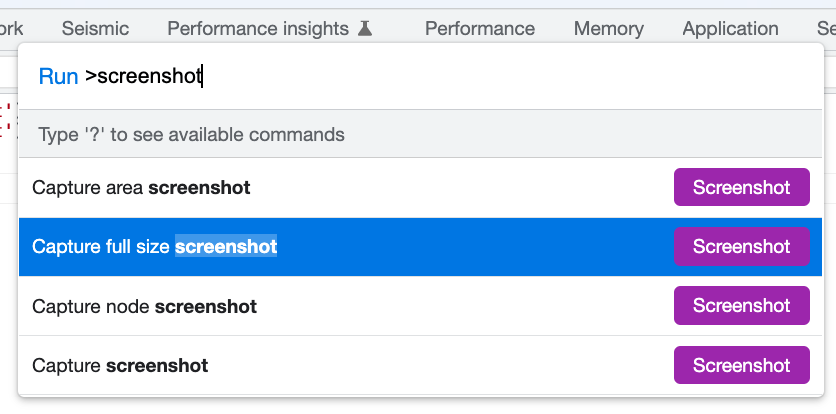Click the flask icon beside Performance insights
Viewport: 836px width, 414px height.
[365, 29]
